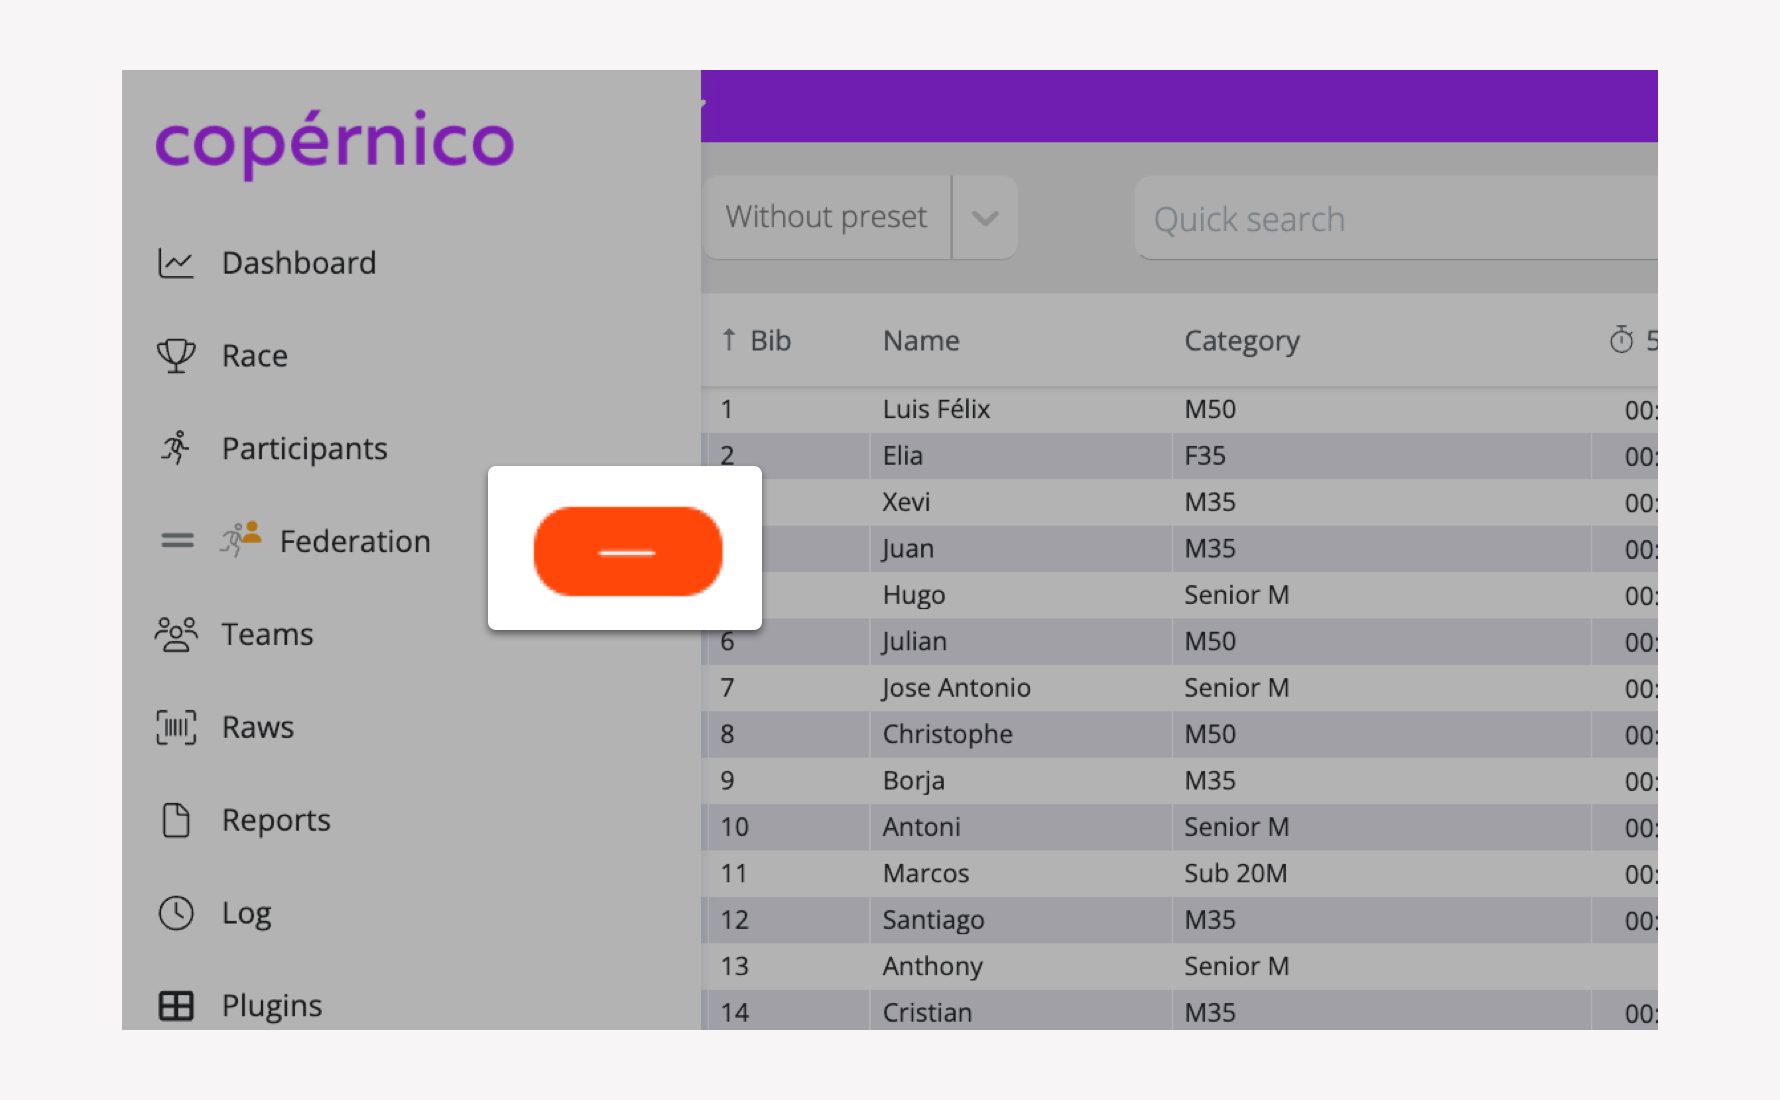Click M50 category in Christophe's row
The height and width of the screenshot is (1100, 1780).
1381,734
